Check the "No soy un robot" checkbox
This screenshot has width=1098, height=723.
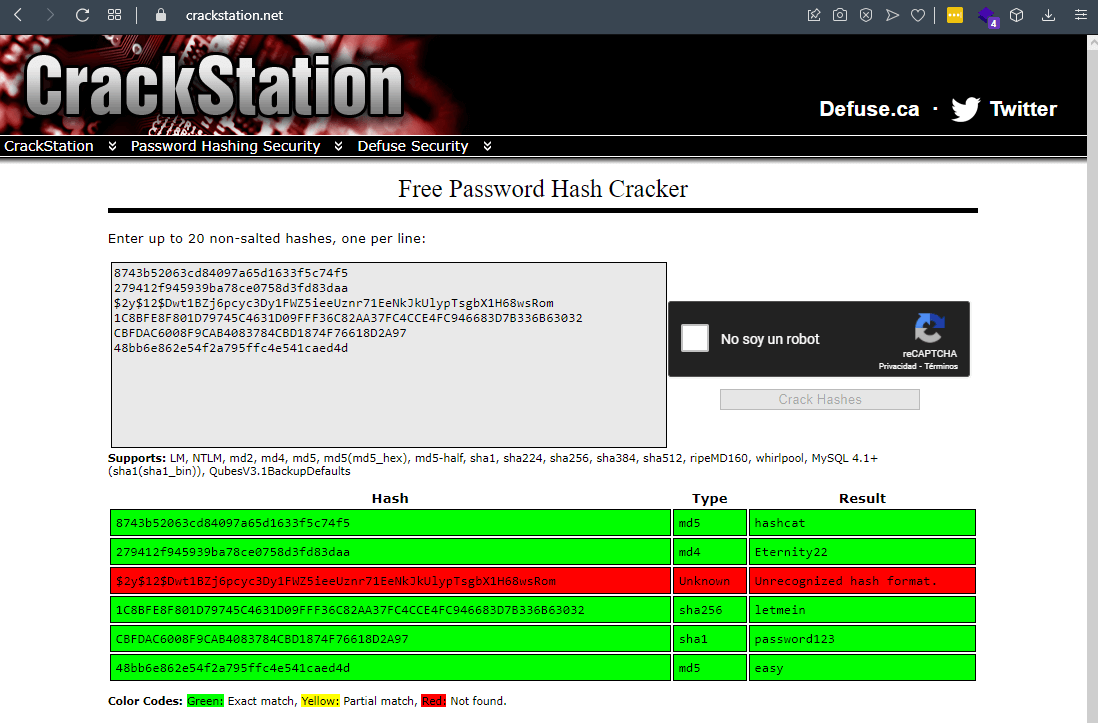[x=695, y=338]
